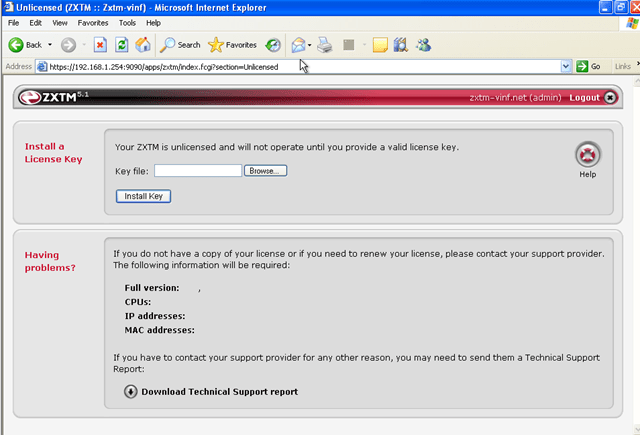Image resolution: width=640 pixels, height=435 pixels.
Task: Refresh the page with the Refresh icon
Action: [x=121, y=45]
